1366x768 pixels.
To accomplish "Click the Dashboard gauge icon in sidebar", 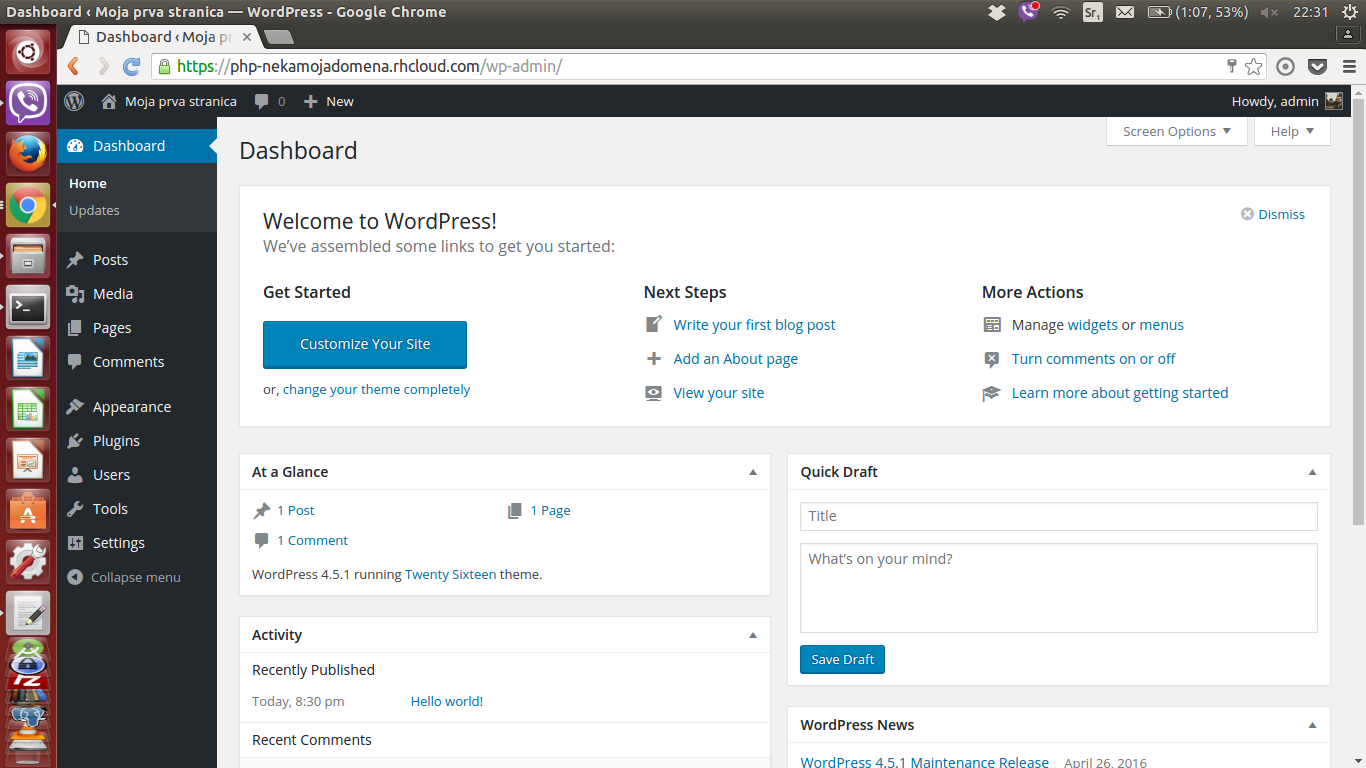I will [x=75, y=146].
